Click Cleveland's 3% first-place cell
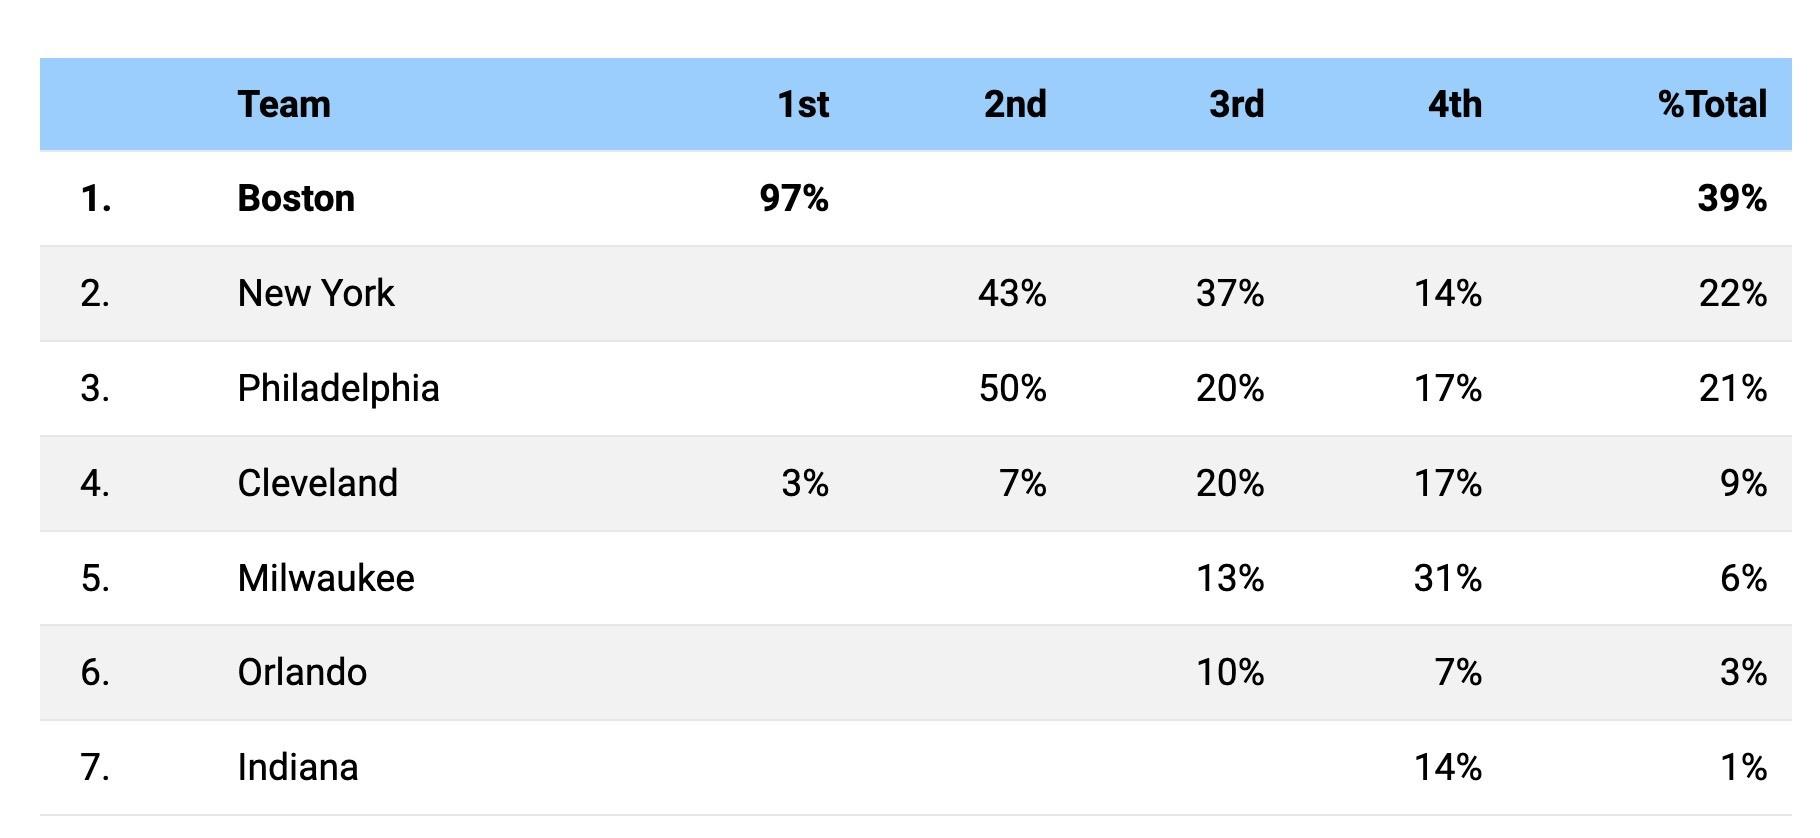This screenshot has height=838, width=1820. point(804,483)
